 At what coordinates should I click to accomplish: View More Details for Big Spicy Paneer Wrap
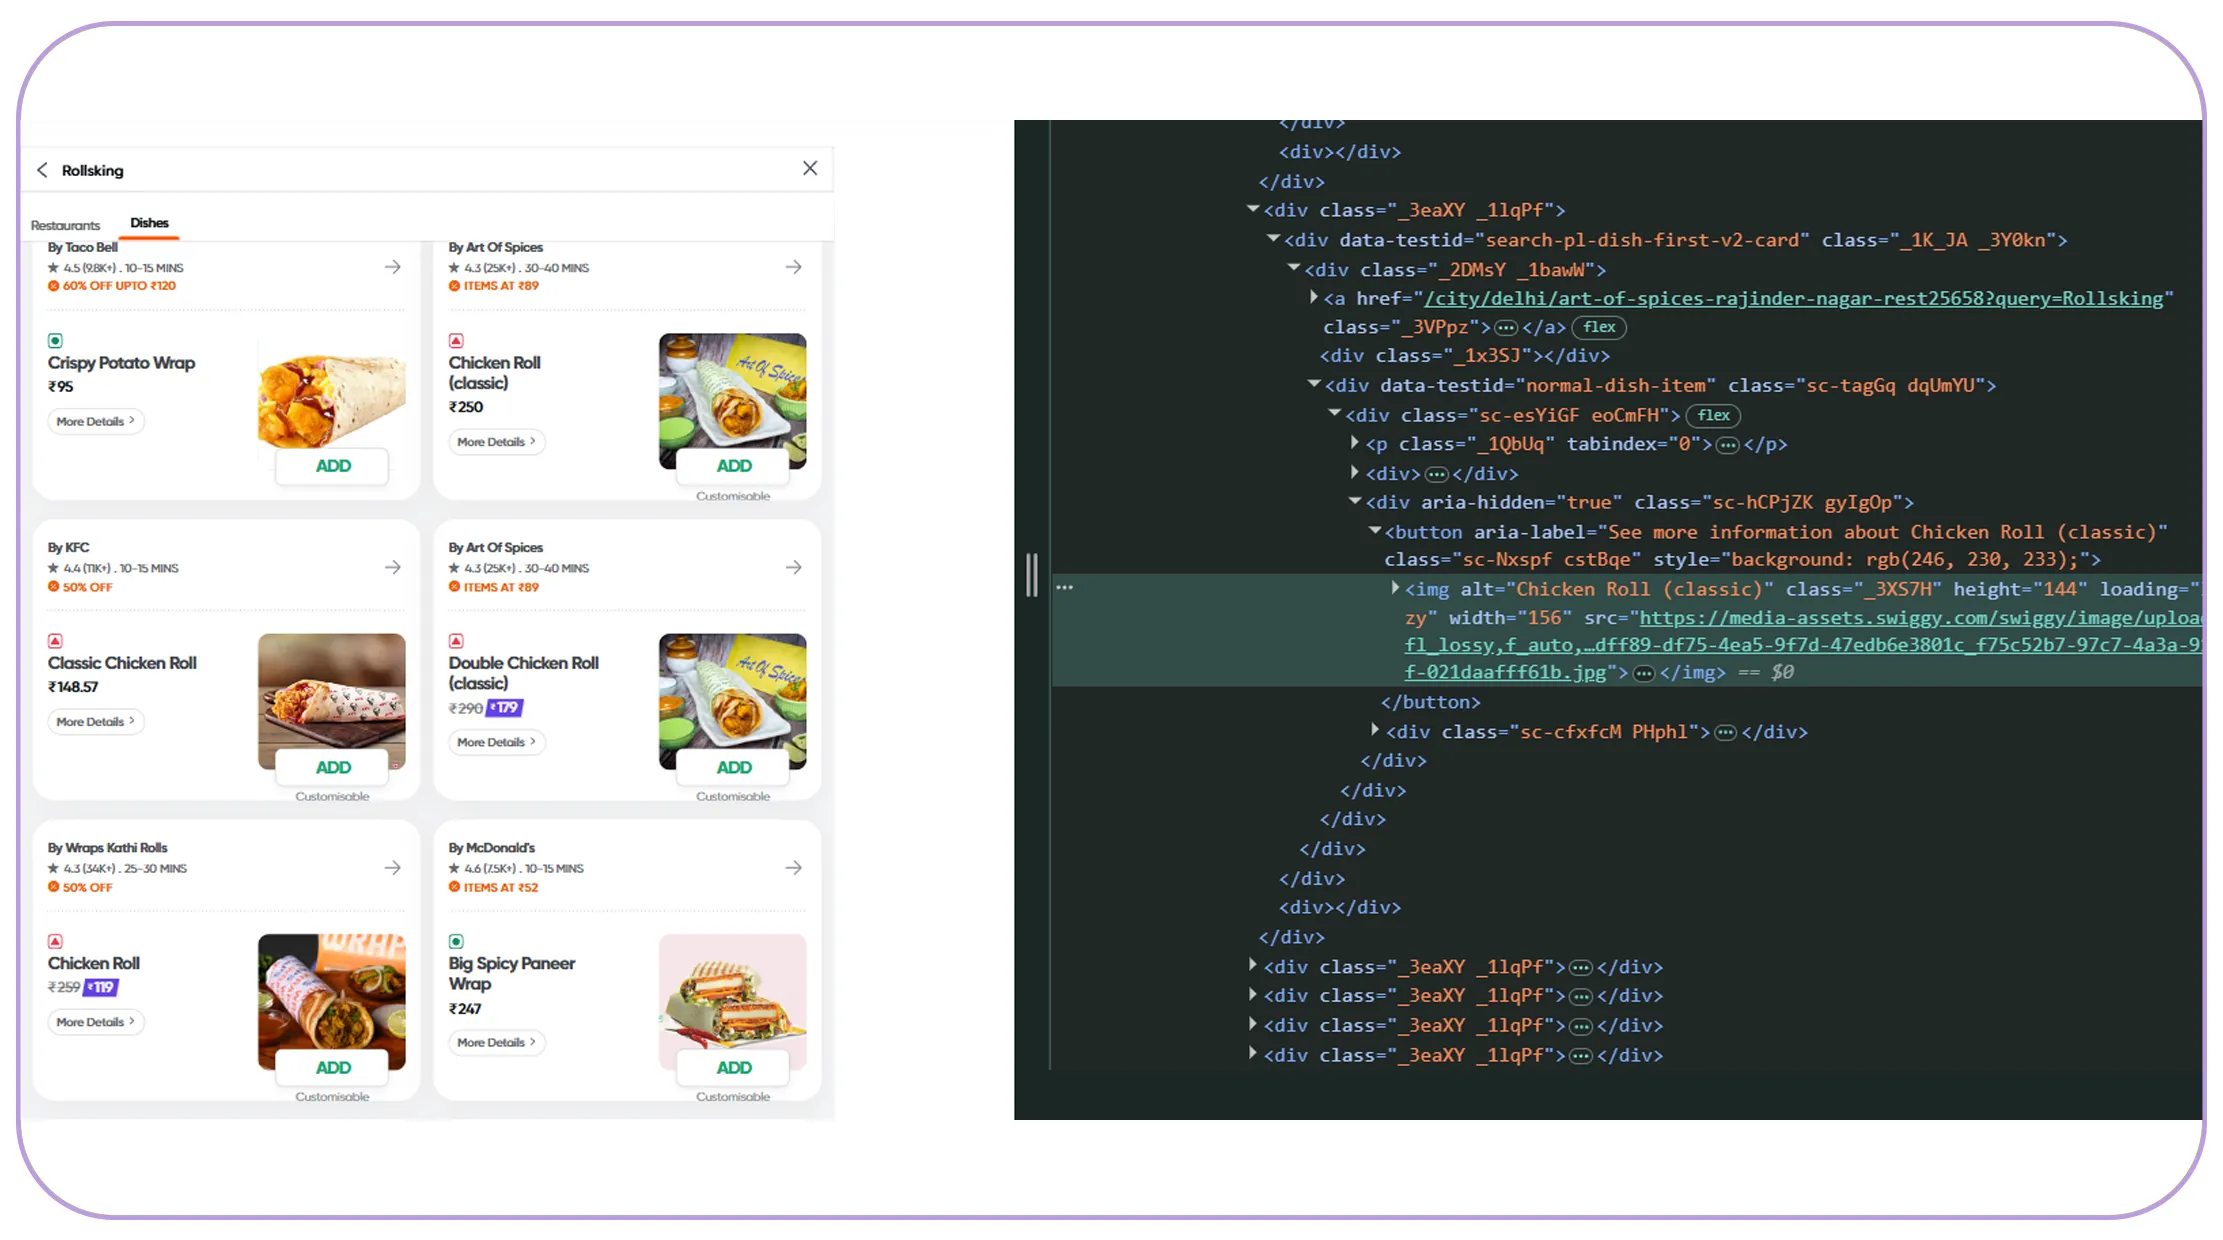[497, 1042]
